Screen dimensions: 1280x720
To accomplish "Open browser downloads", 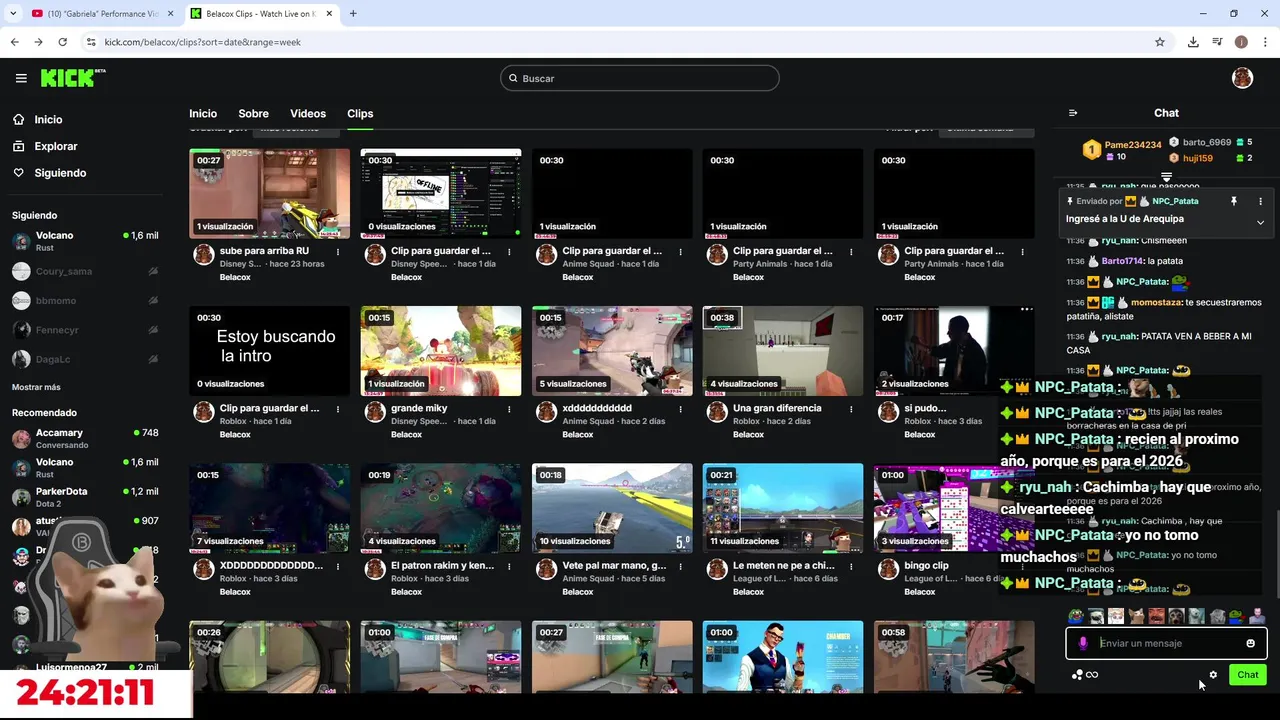I will pos(1193,42).
